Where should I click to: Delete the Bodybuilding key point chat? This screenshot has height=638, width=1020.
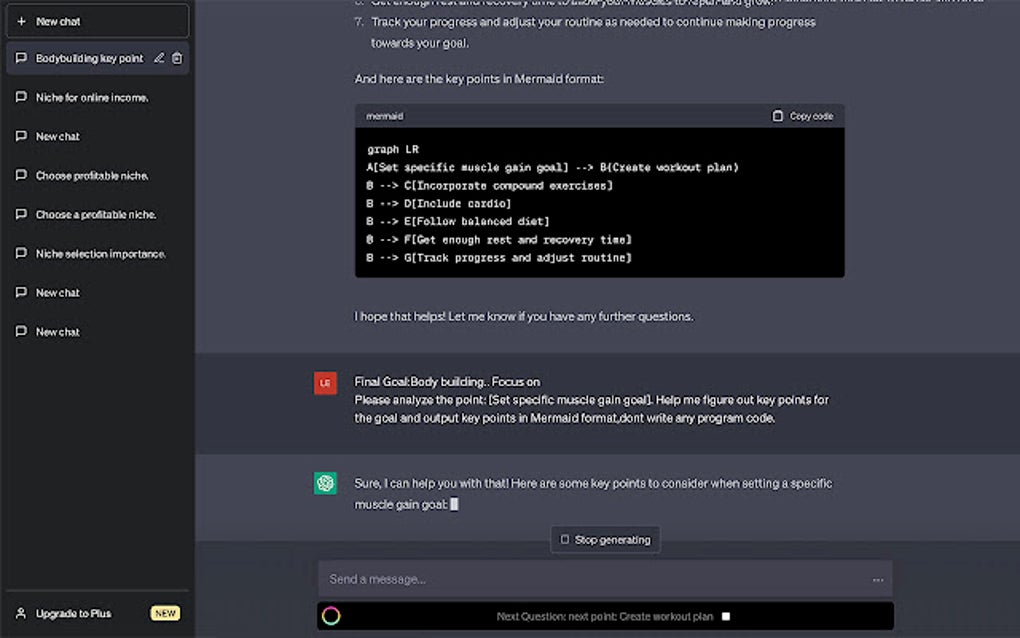177,58
